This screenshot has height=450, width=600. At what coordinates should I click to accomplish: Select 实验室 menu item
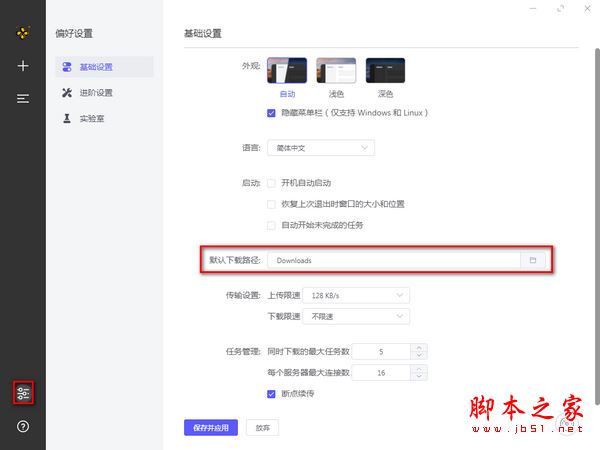pyautogui.click(x=104, y=118)
